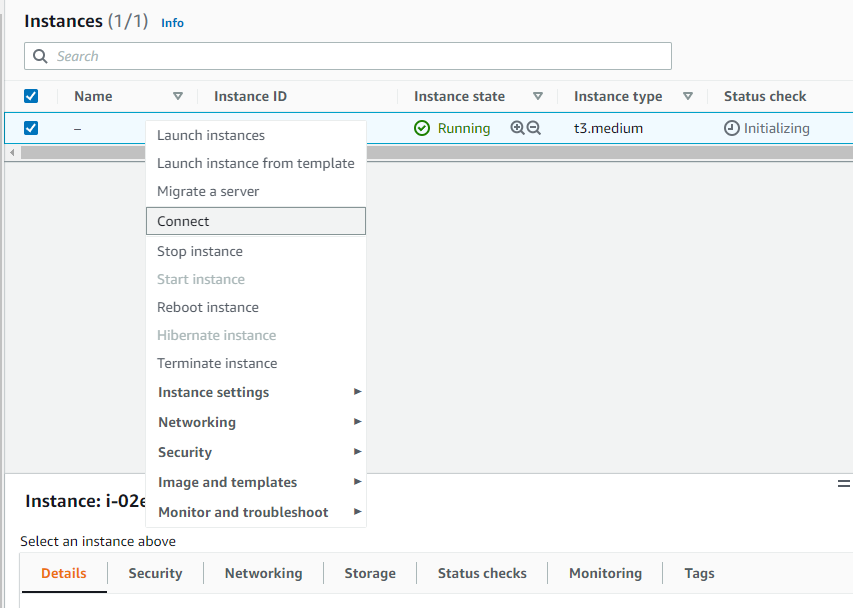Open the Info link beside Instances
853x608 pixels.
pos(172,23)
